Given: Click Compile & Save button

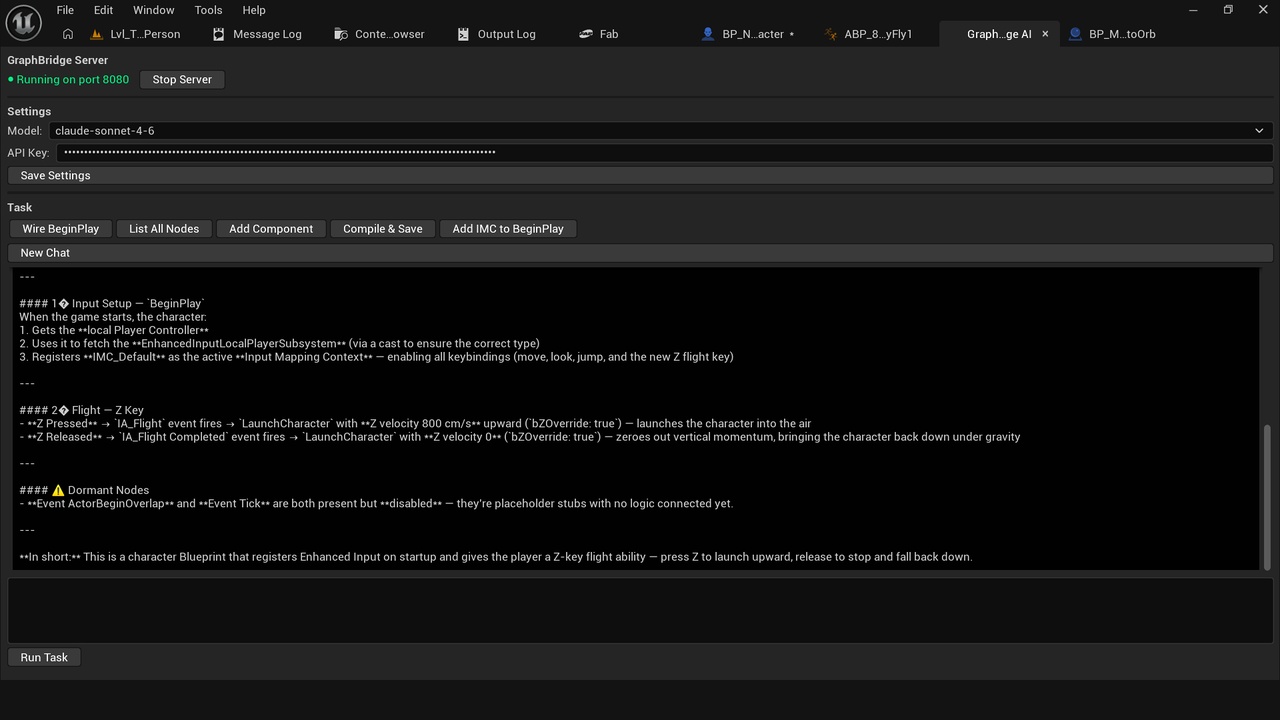Looking at the screenshot, I should (x=383, y=229).
